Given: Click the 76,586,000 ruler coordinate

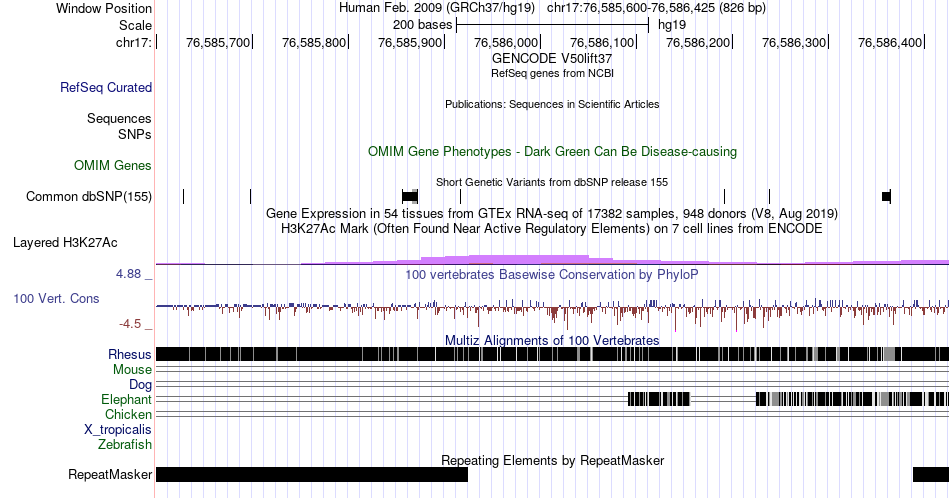Looking at the screenshot, I should [506, 42].
